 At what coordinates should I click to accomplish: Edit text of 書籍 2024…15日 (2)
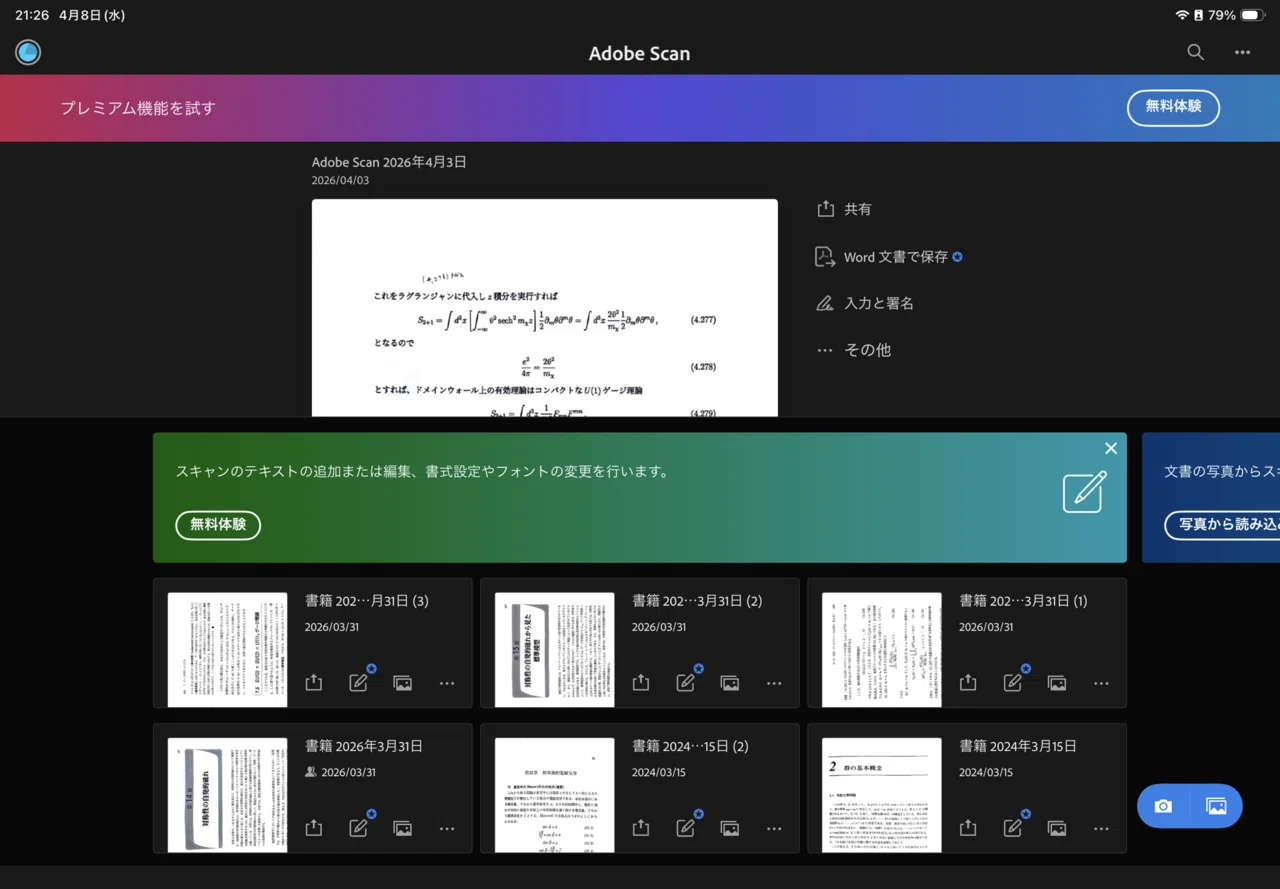(686, 827)
